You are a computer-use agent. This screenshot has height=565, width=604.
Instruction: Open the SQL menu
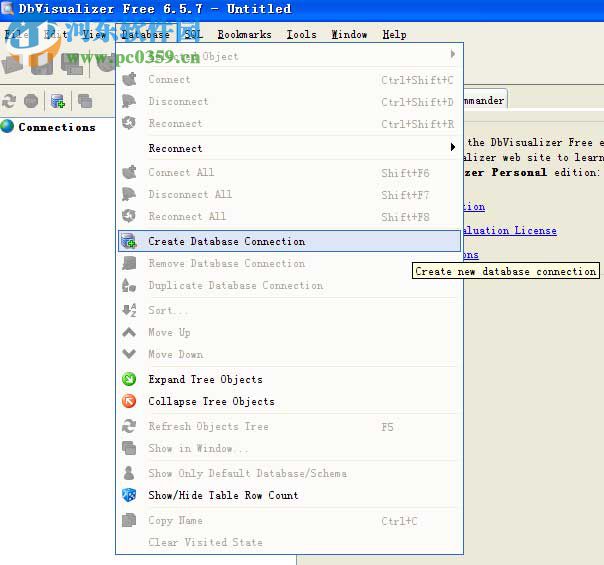point(193,35)
